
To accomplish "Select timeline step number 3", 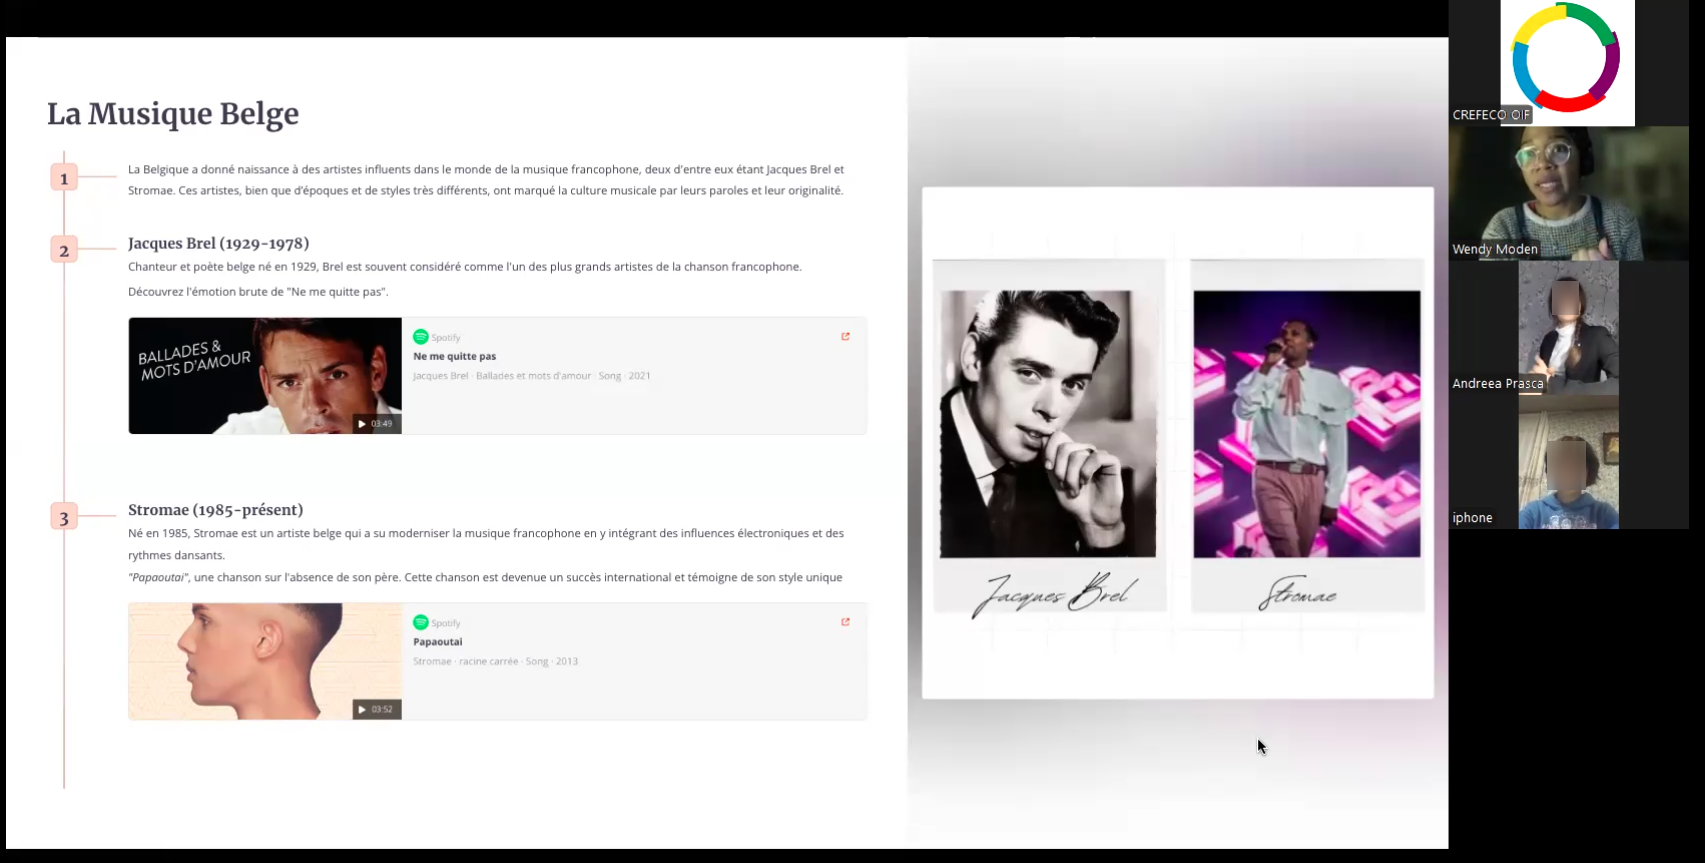I will 64,517.
